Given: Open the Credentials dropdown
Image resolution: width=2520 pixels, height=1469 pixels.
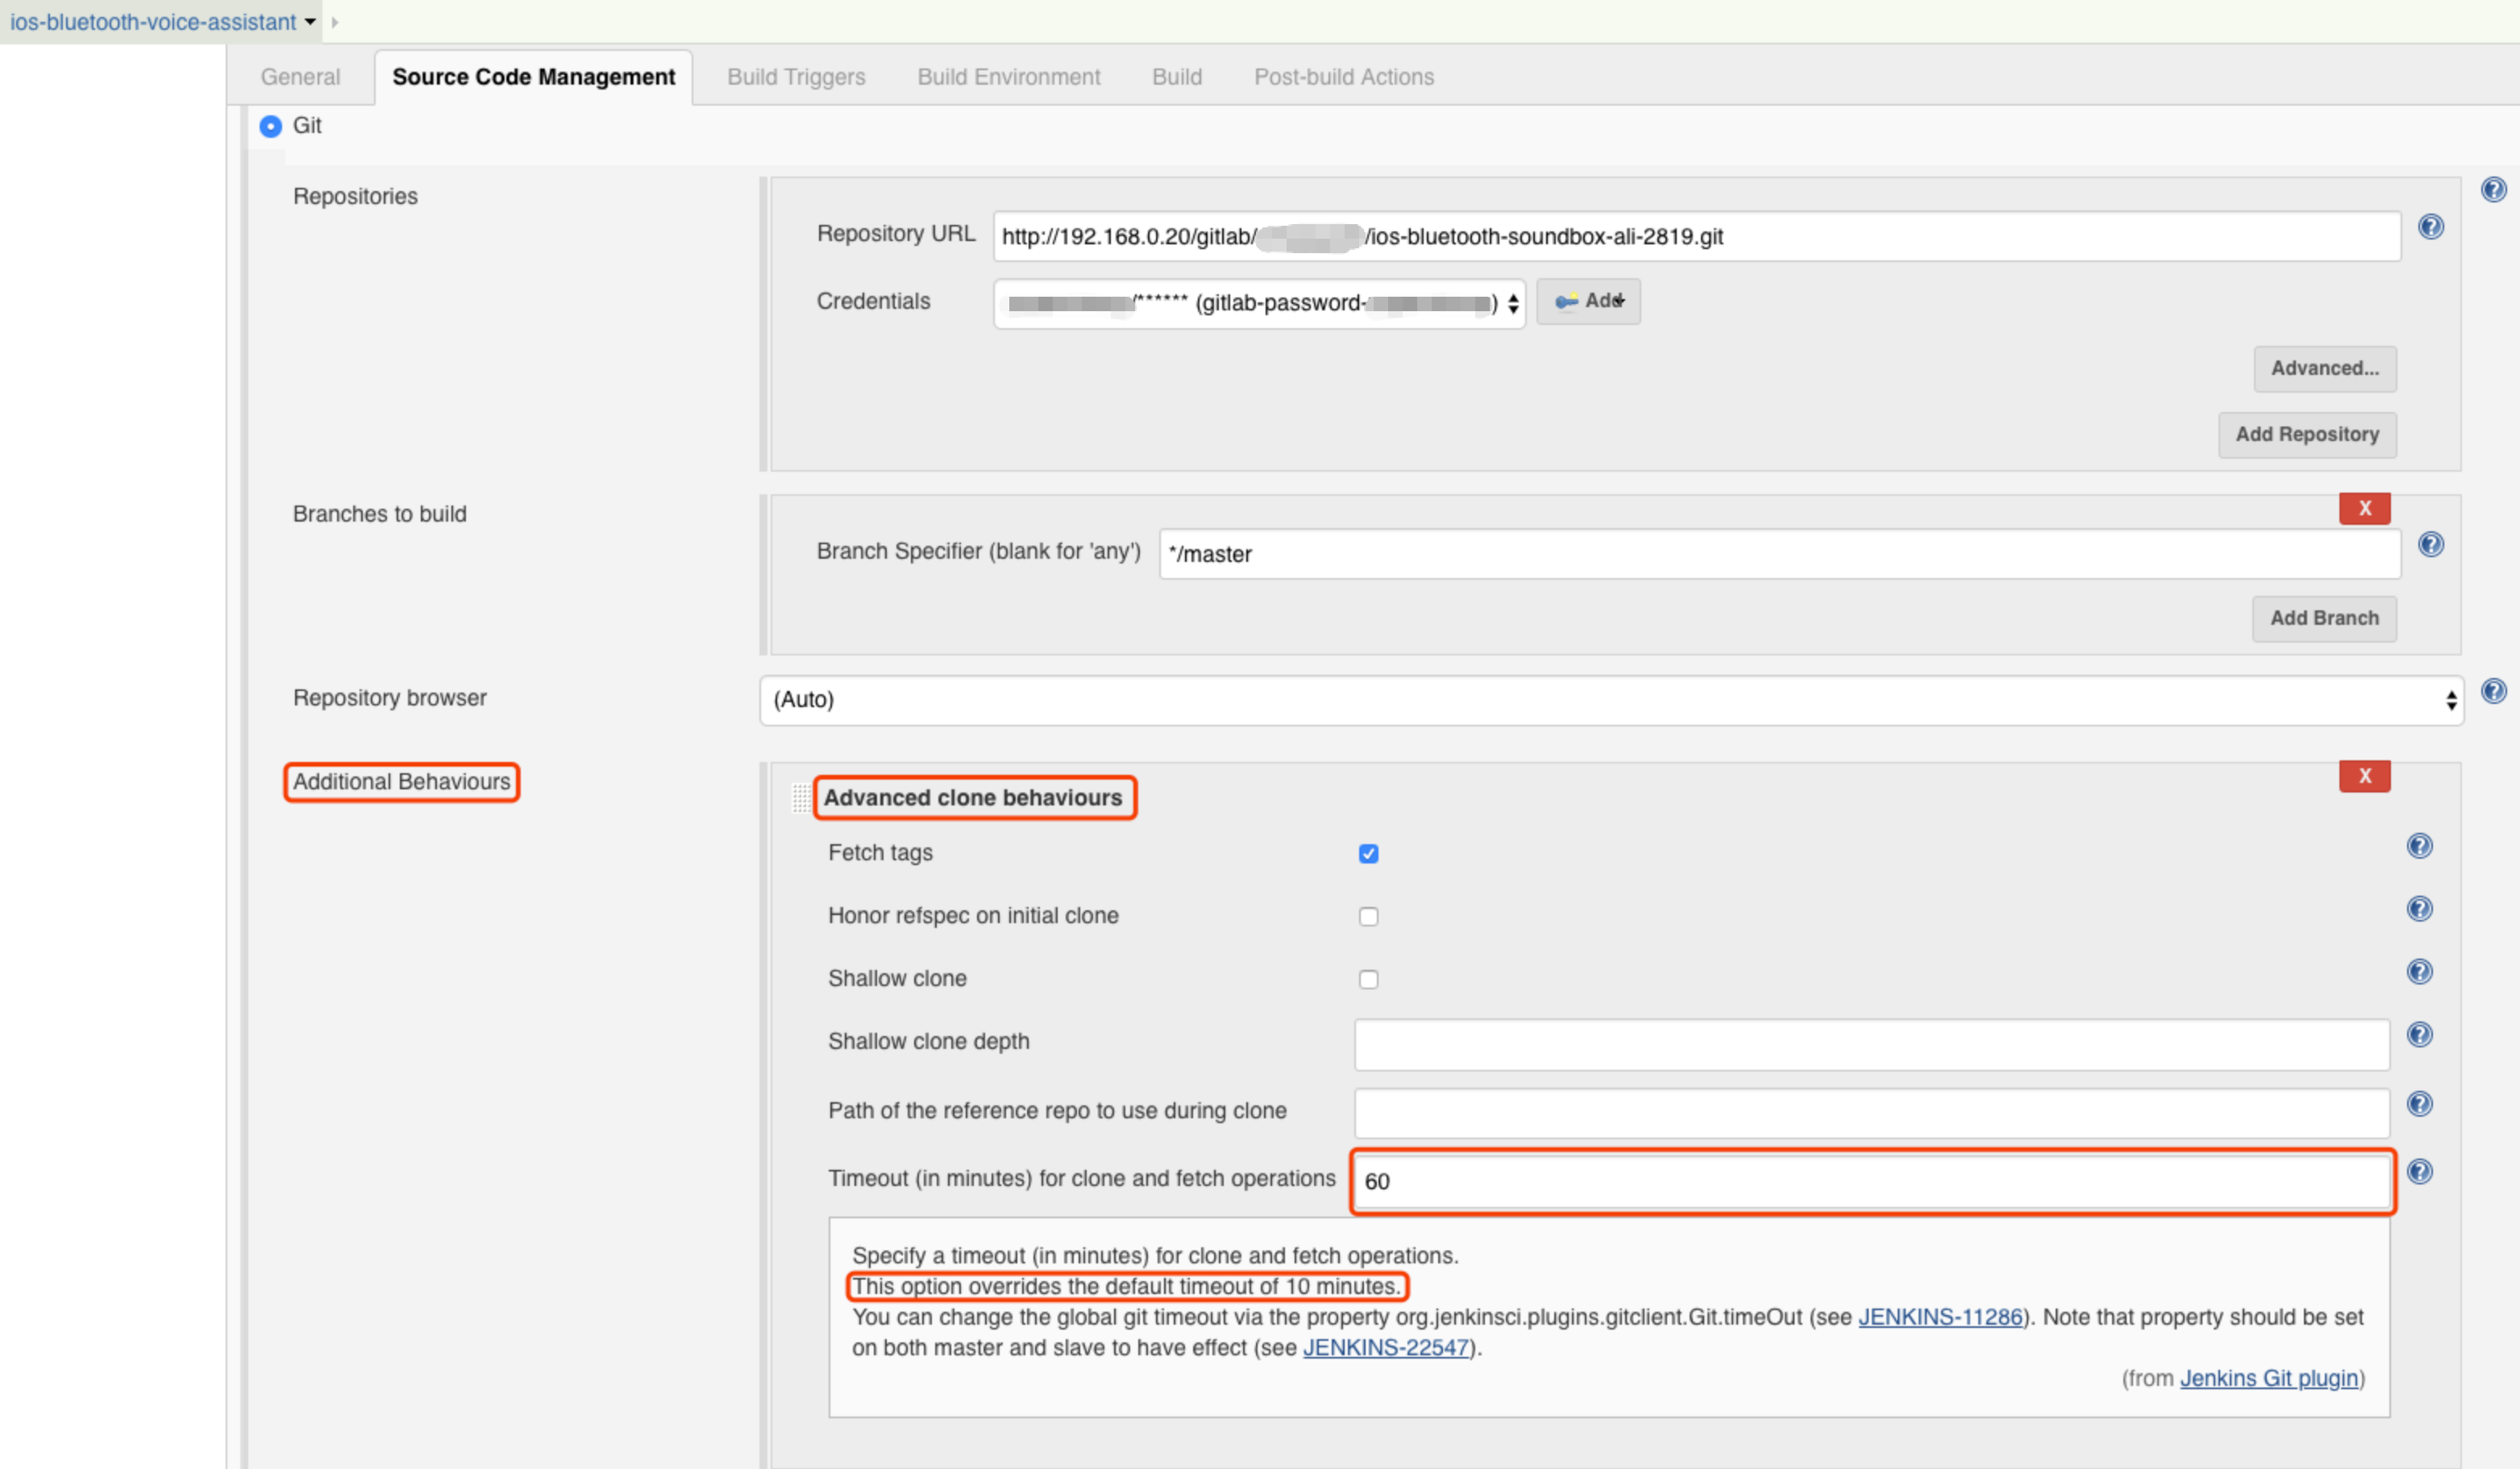Looking at the screenshot, I should [x=1259, y=303].
